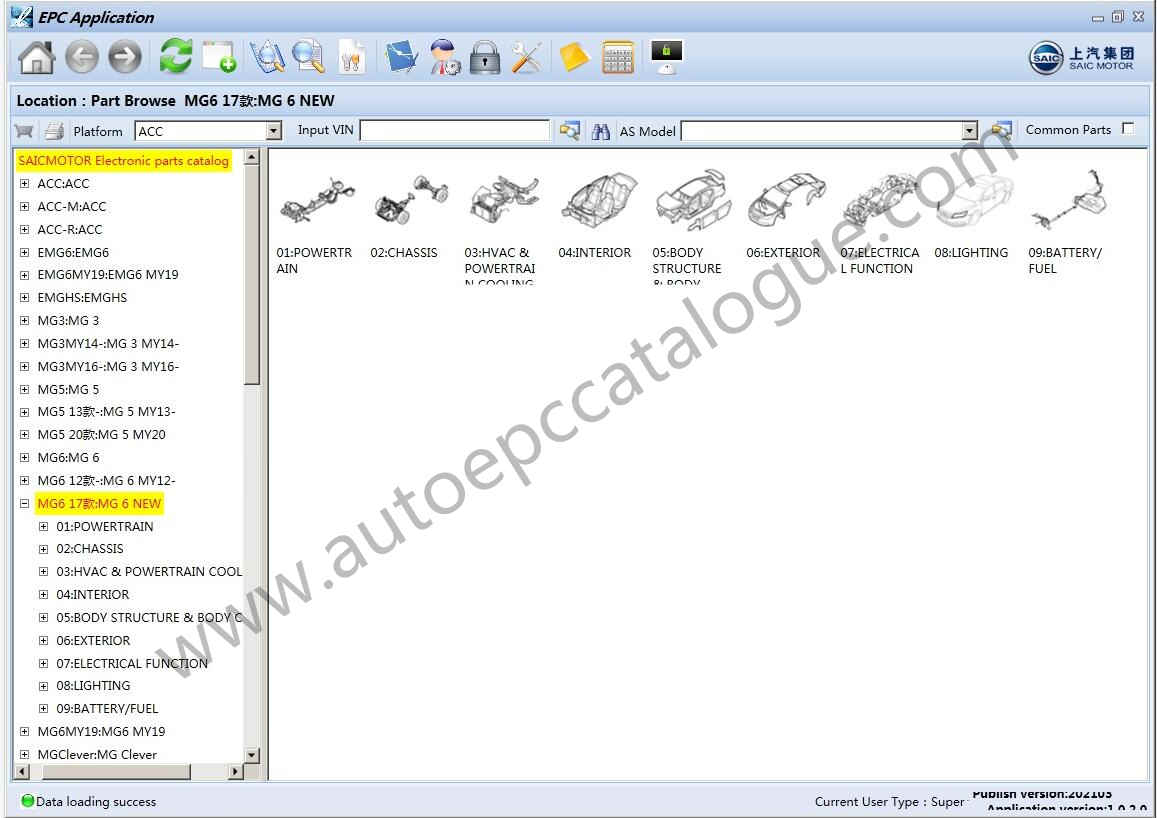This screenshot has width=1157, height=818.
Task: Click the printer icon beside Platform
Action: click(54, 131)
